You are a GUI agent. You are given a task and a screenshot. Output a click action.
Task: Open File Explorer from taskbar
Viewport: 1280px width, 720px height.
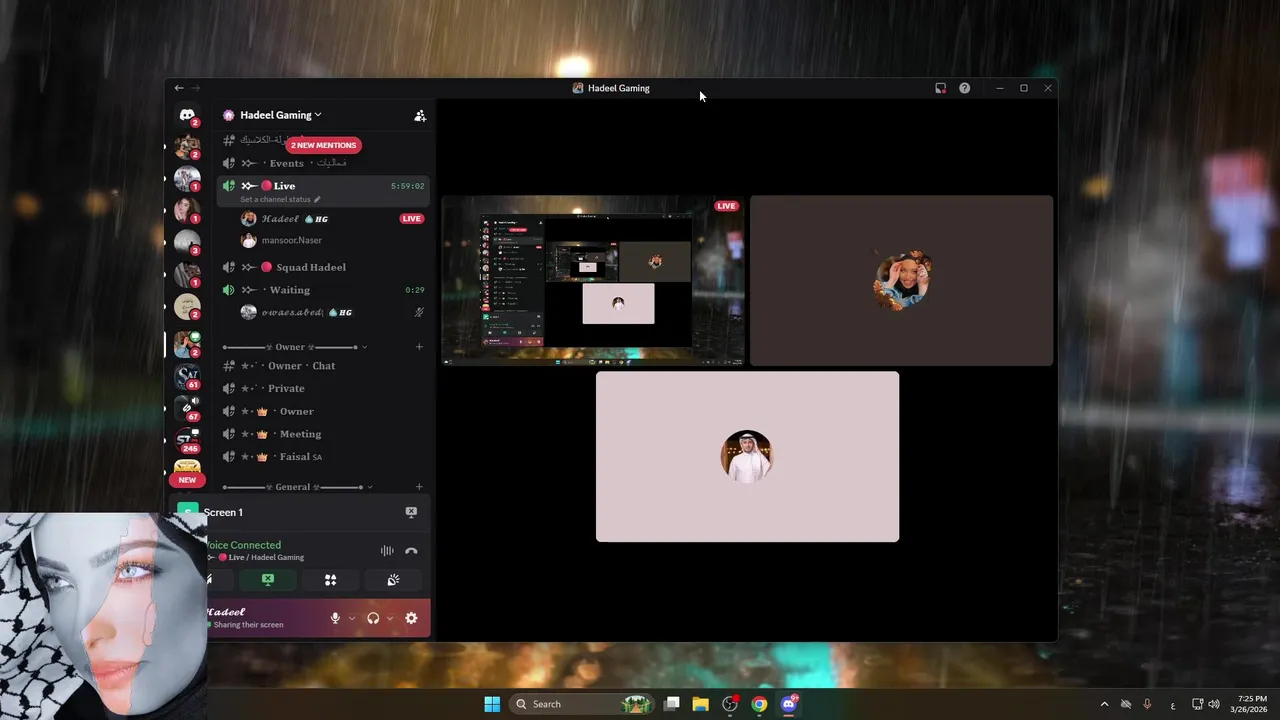tap(700, 704)
